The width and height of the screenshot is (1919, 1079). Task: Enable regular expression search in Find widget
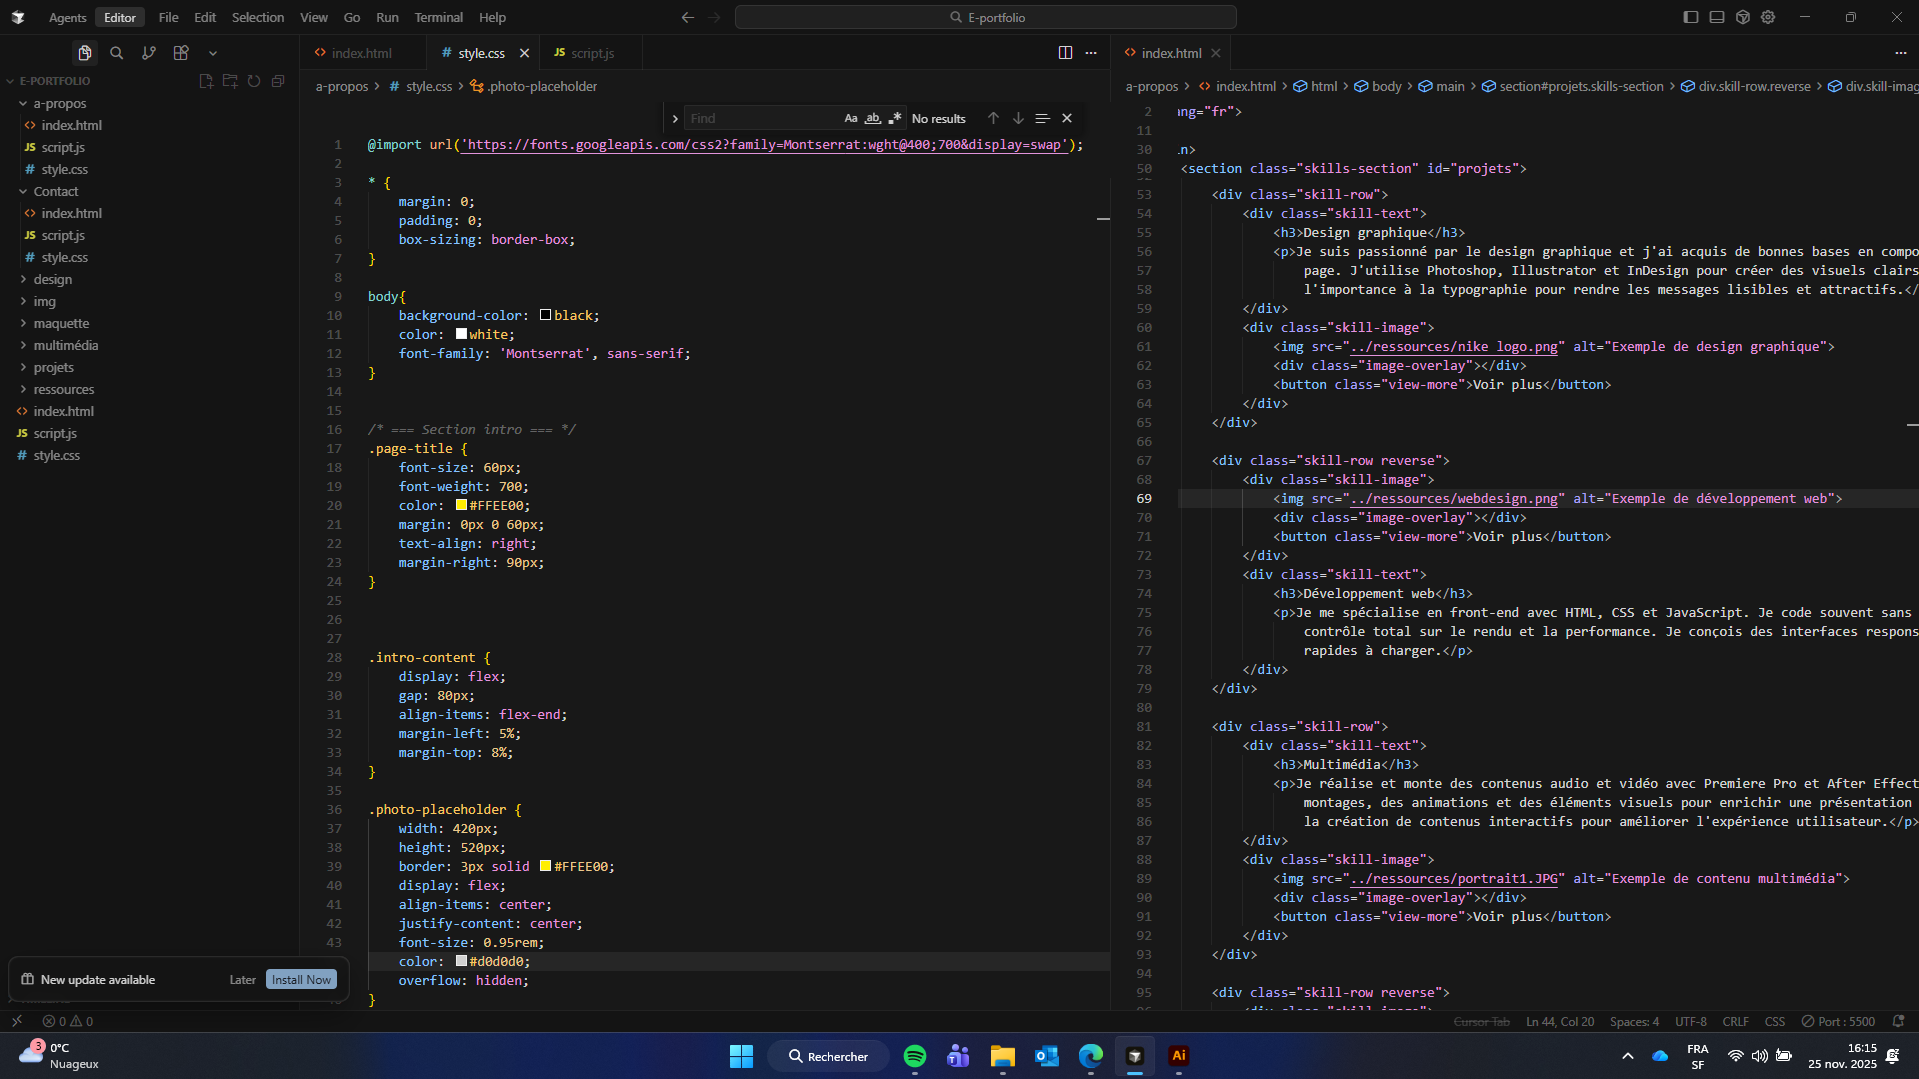(895, 118)
